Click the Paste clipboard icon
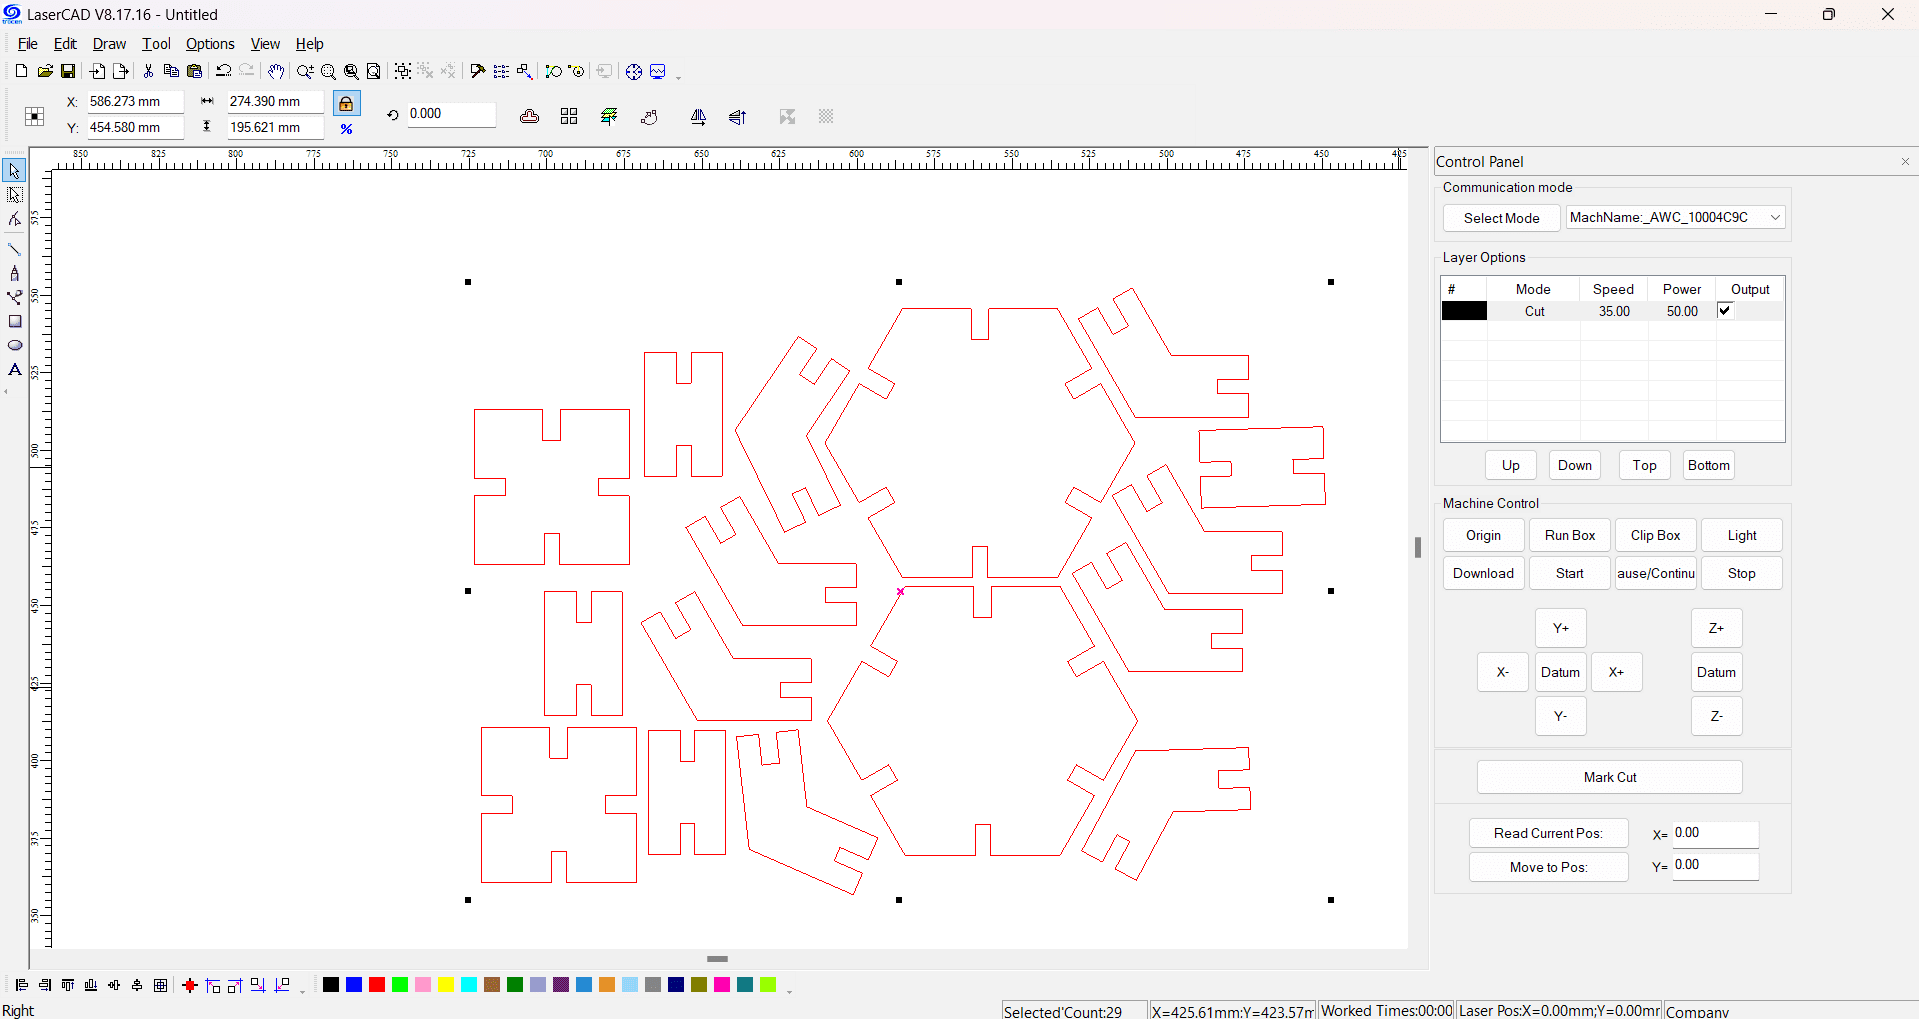 click(x=195, y=71)
